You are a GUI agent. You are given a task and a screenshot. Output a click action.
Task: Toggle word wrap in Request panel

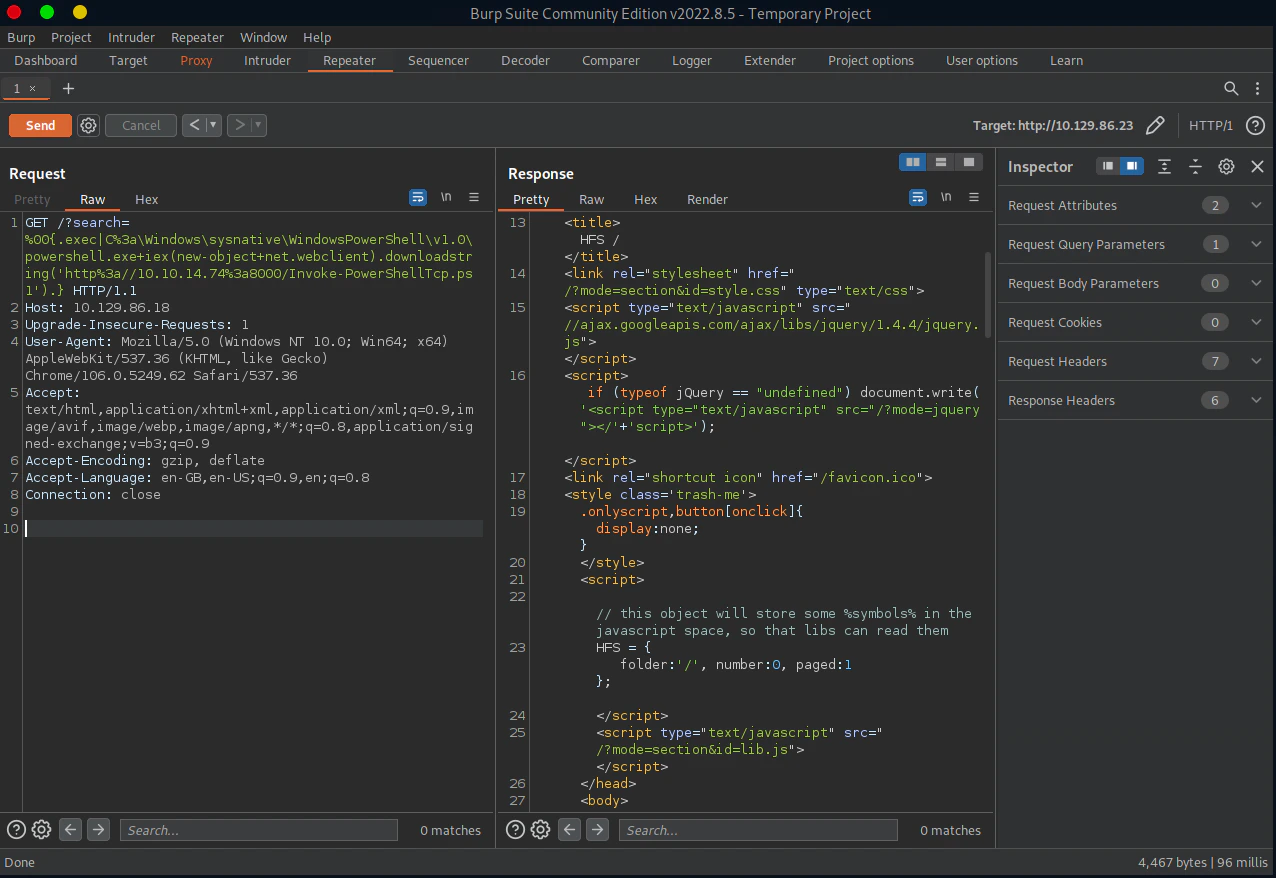[x=418, y=197]
